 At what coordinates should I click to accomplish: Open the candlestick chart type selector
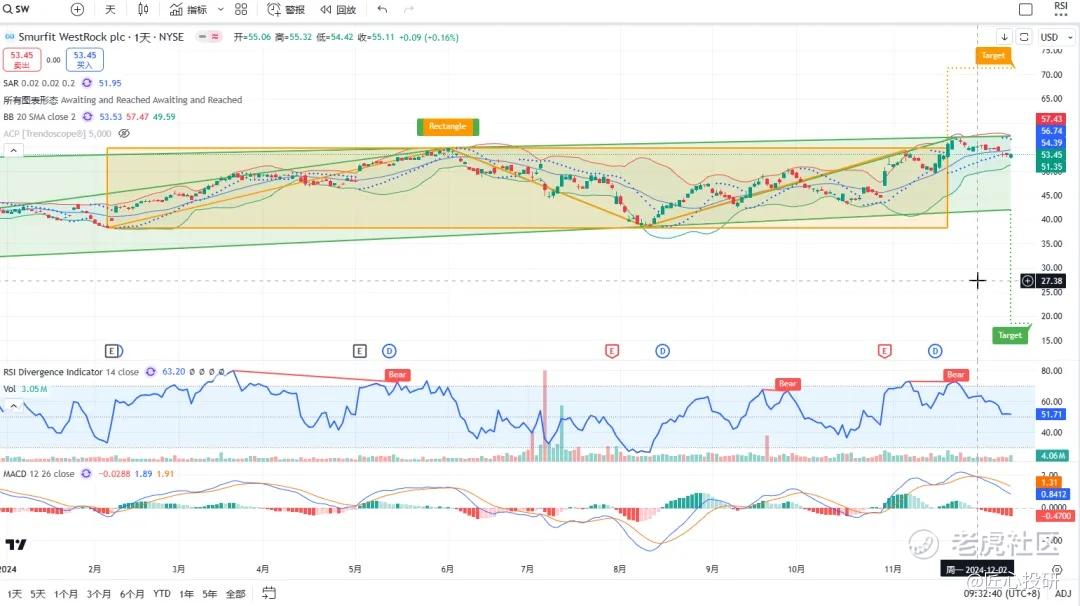point(143,10)
